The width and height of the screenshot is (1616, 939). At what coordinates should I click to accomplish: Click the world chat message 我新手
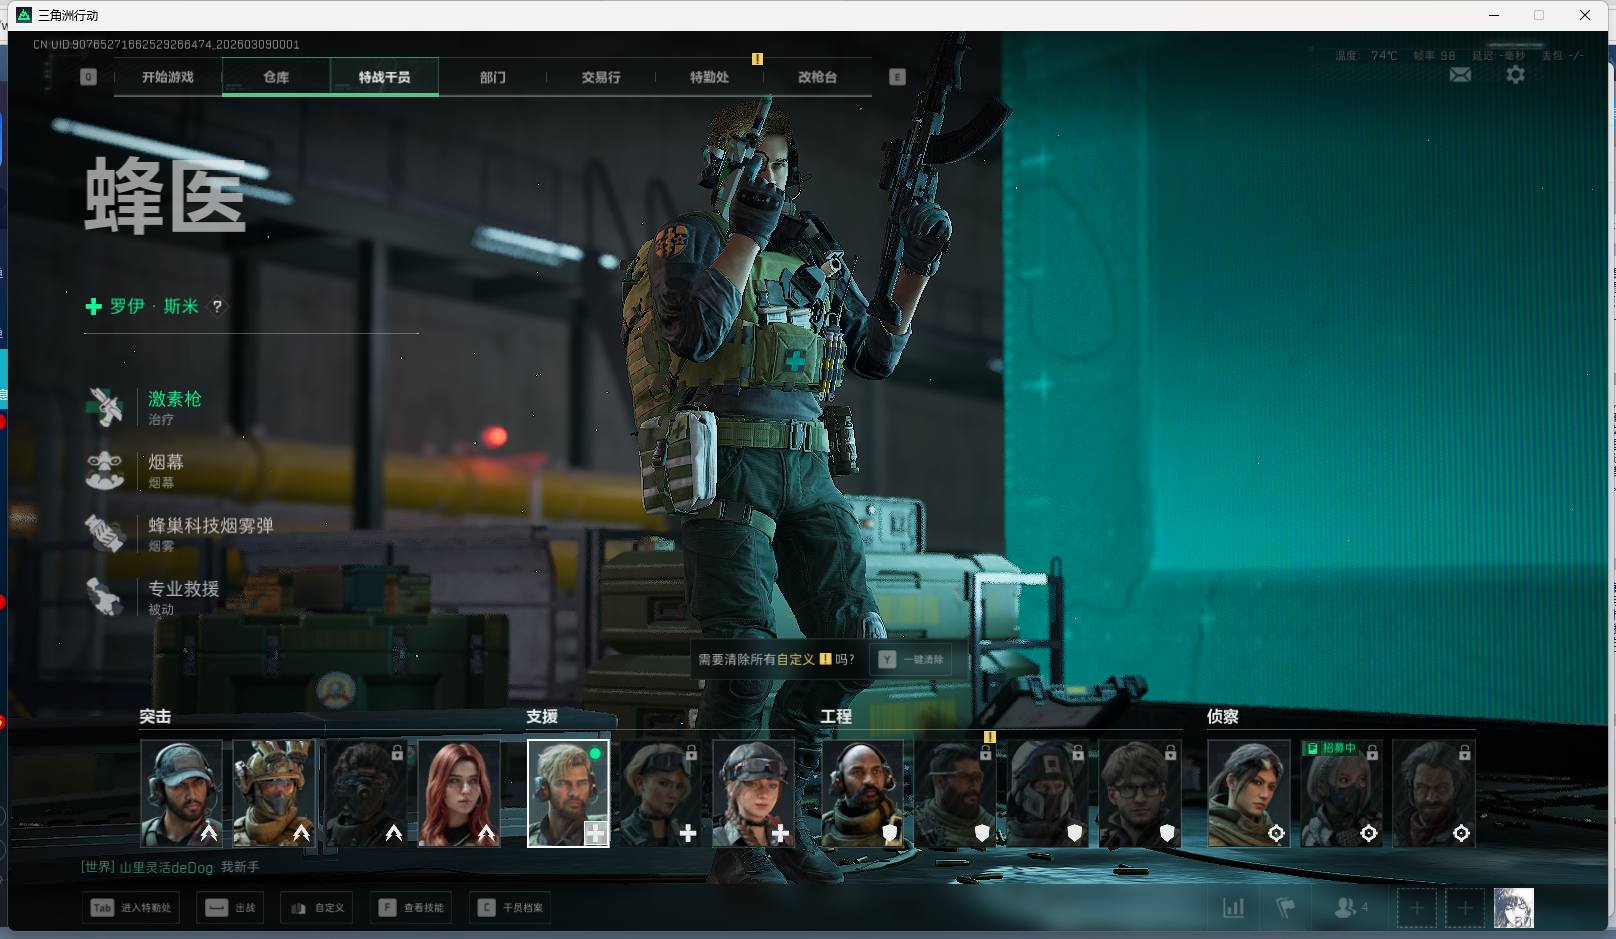tap(240, 867)
